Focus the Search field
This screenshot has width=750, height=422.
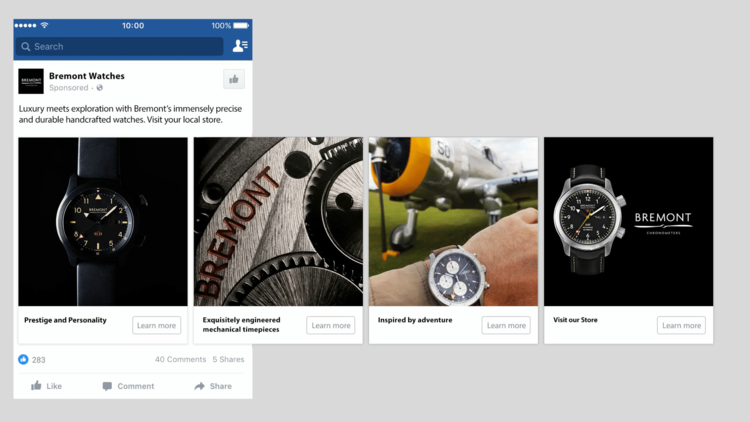pyautogui.click(x=120, y=46)
